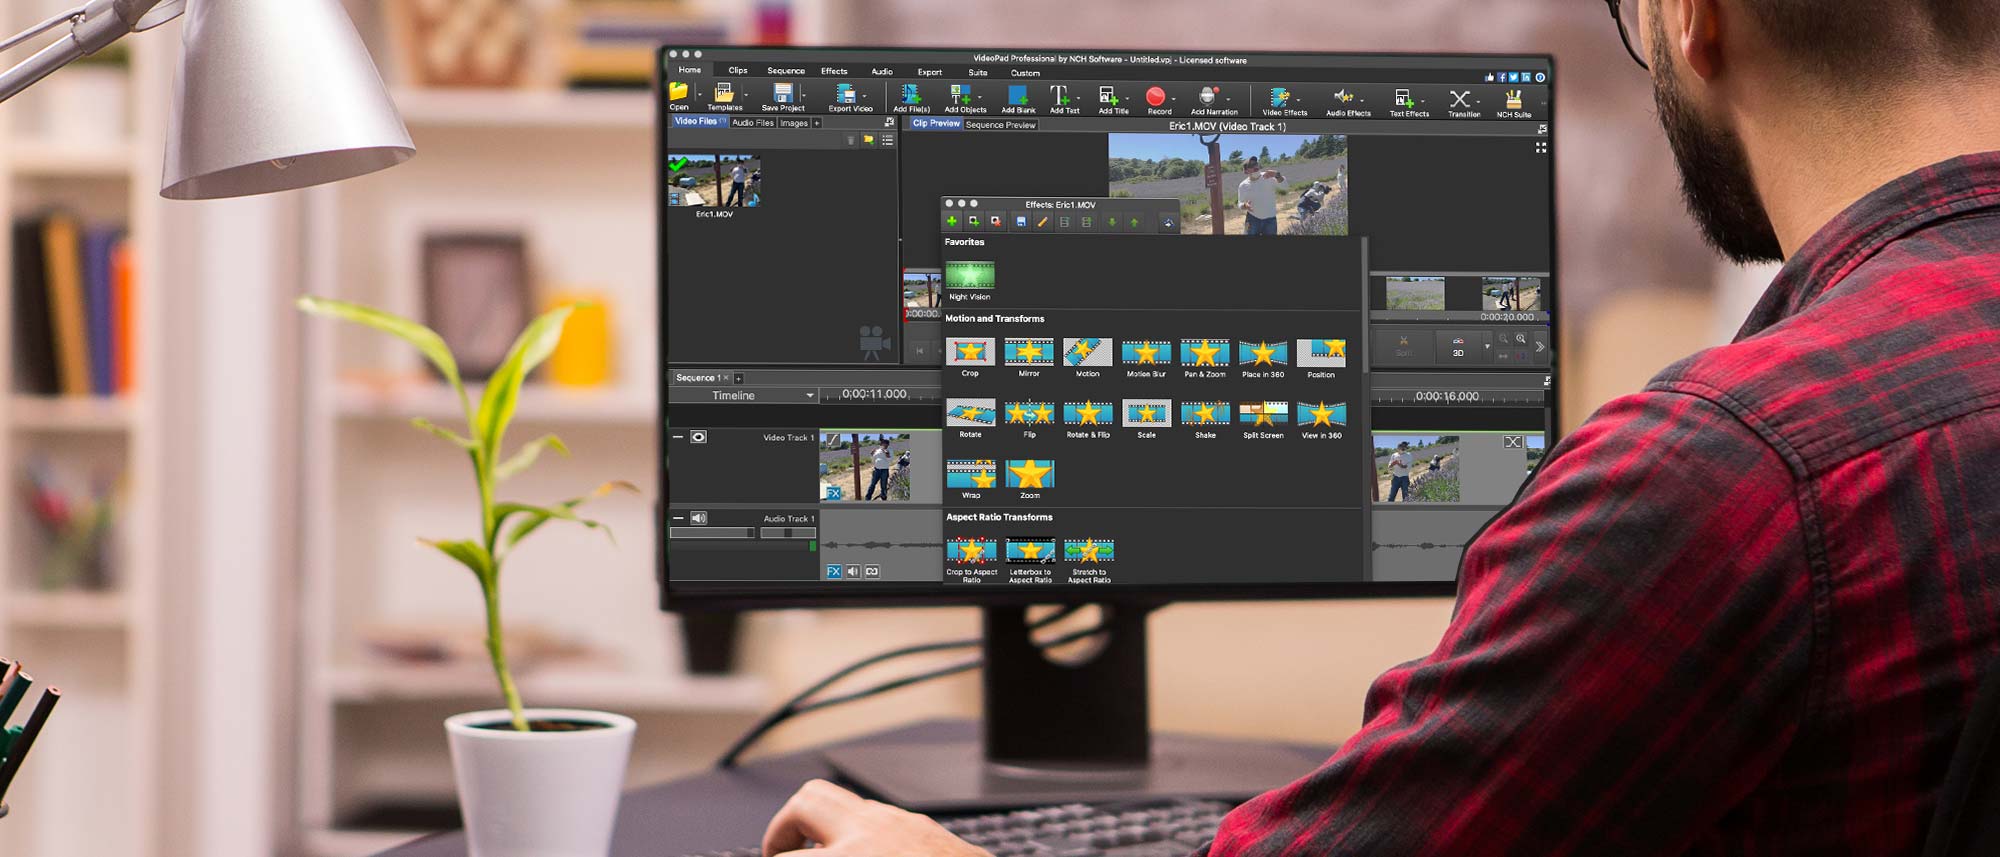
Task: Open the Export ribbon tab
Action: pos(930,72)
